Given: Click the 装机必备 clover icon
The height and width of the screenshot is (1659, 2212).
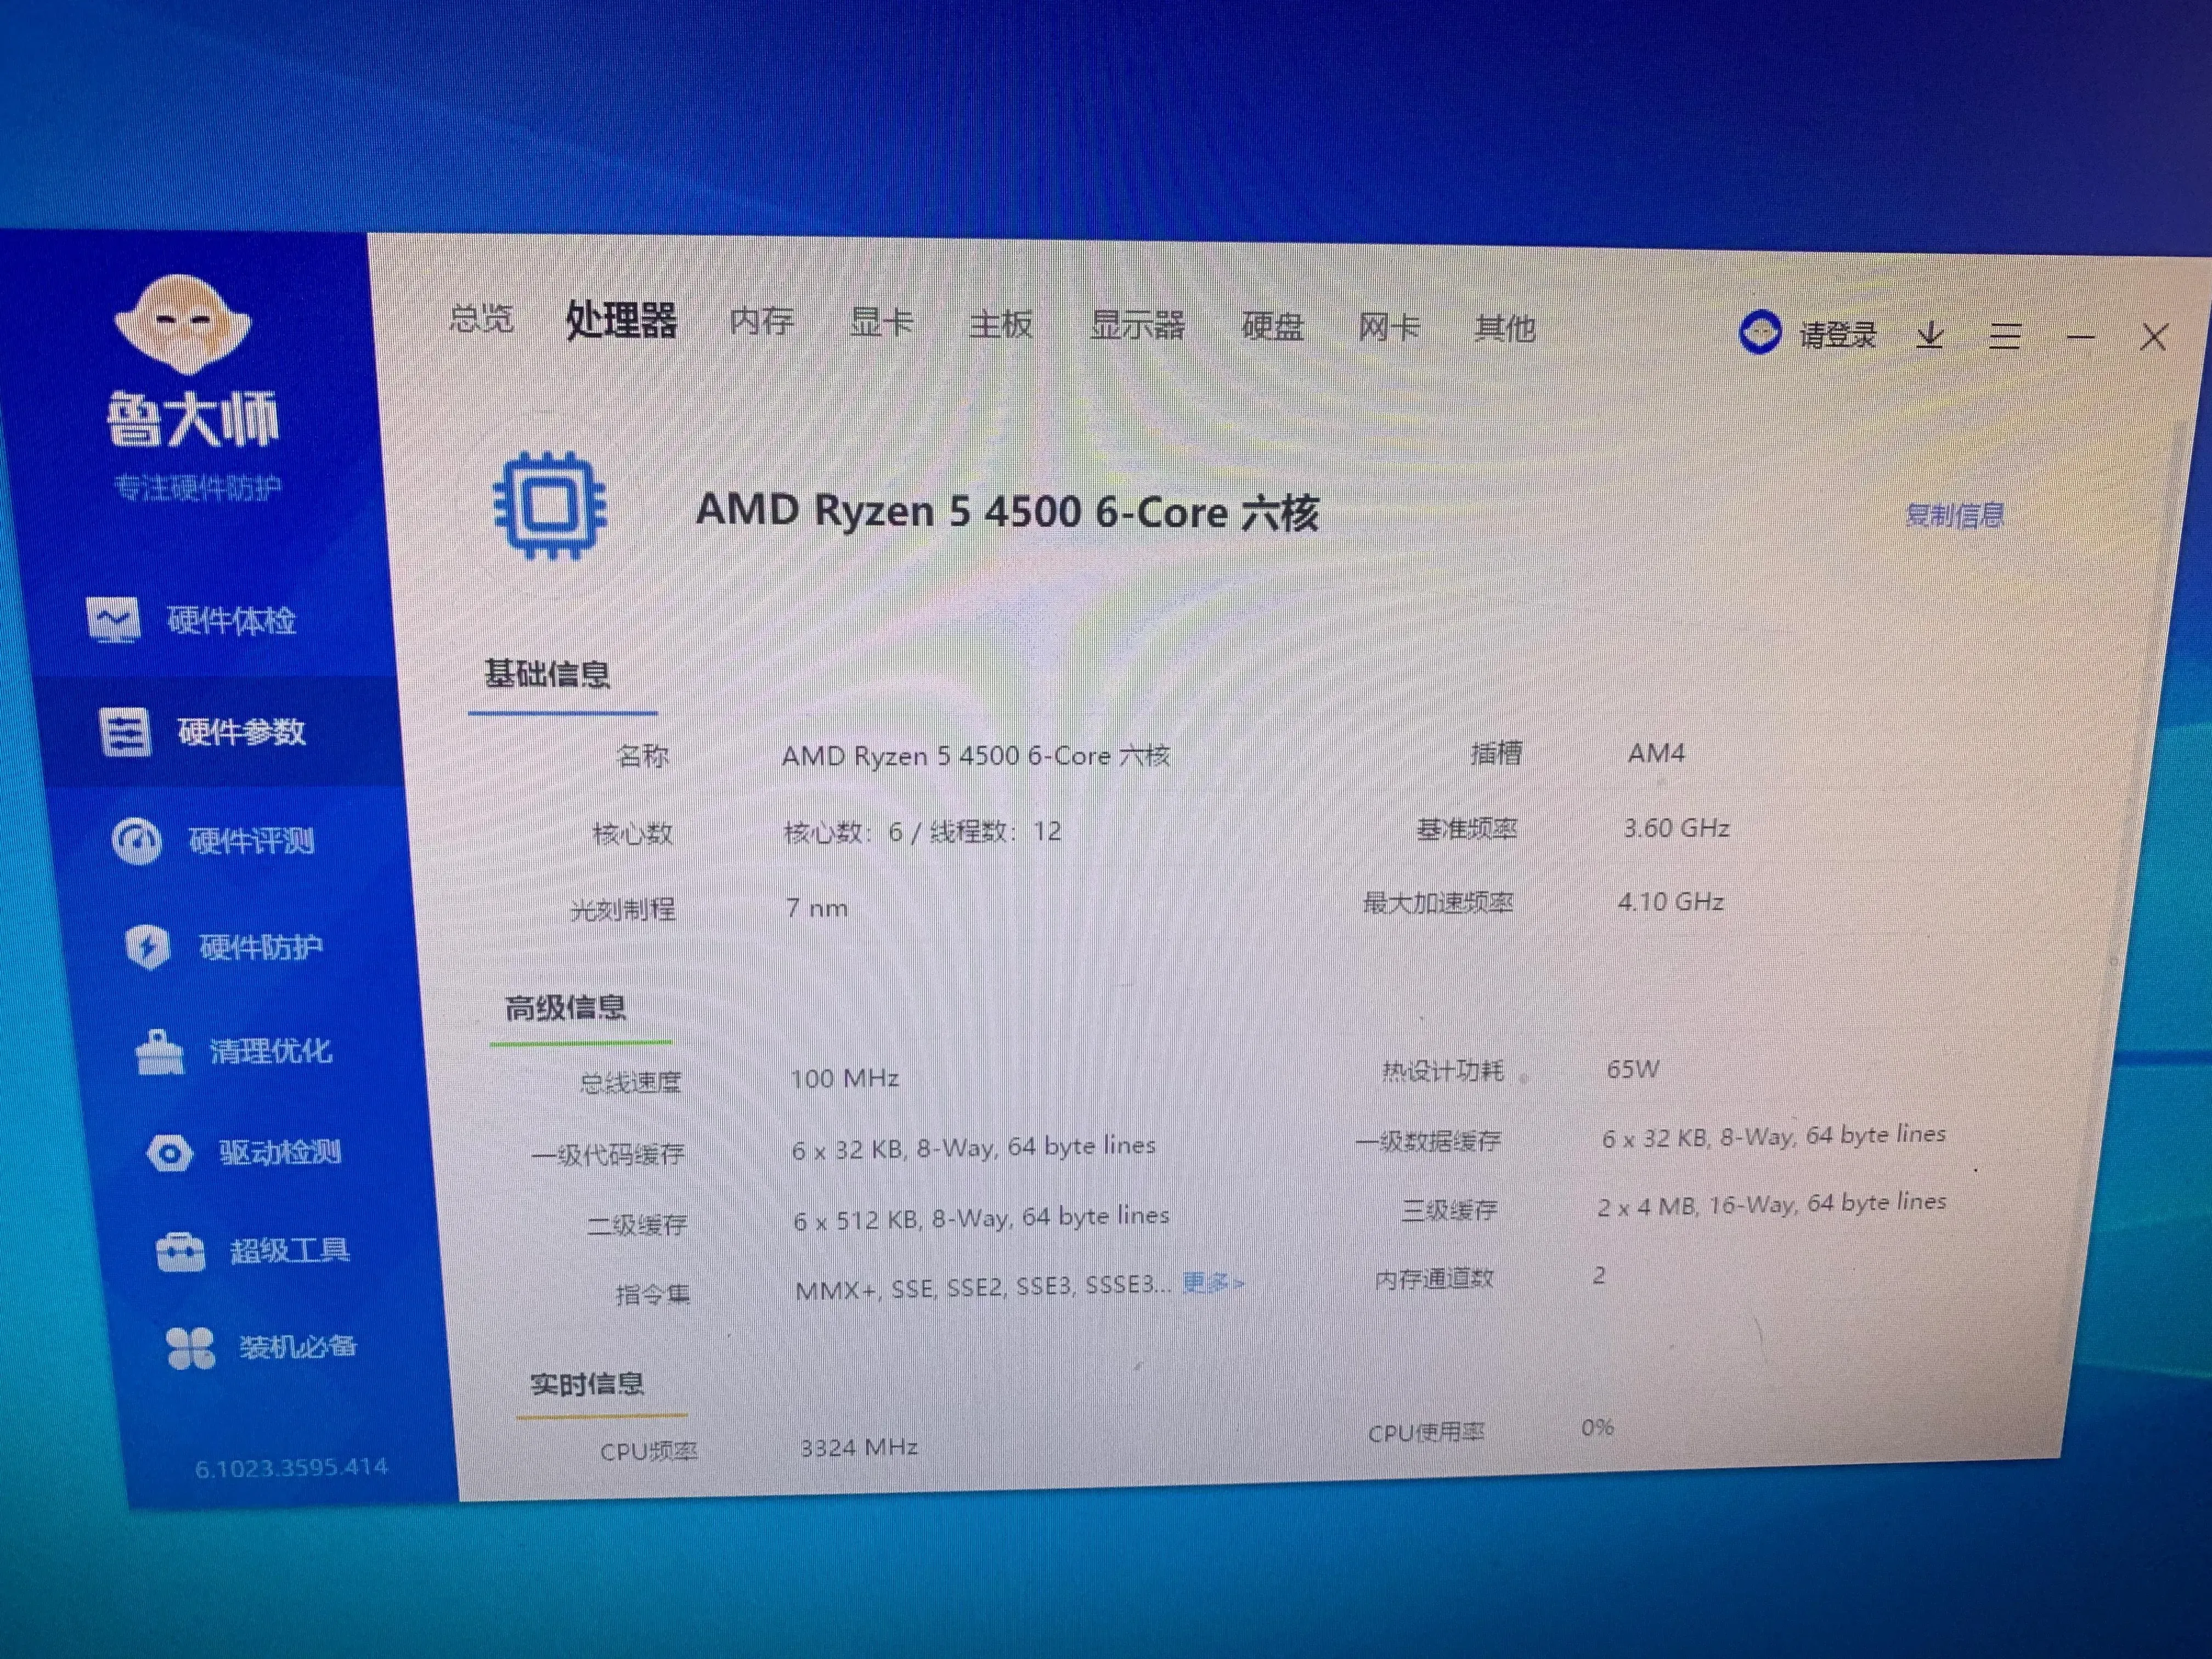Looking at the screenshot, I should point(190,1347).
